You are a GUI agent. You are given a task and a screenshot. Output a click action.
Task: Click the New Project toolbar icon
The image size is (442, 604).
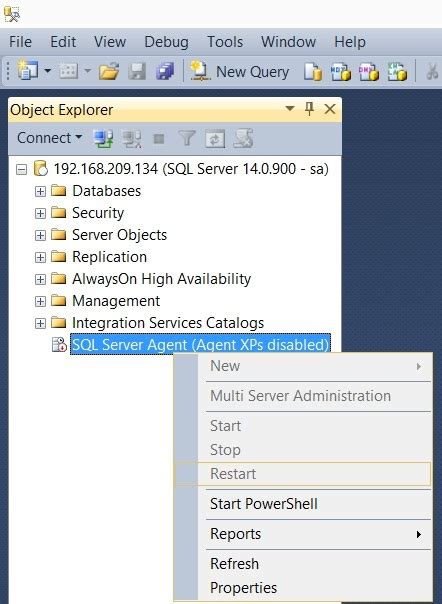[x=27, y=71]
